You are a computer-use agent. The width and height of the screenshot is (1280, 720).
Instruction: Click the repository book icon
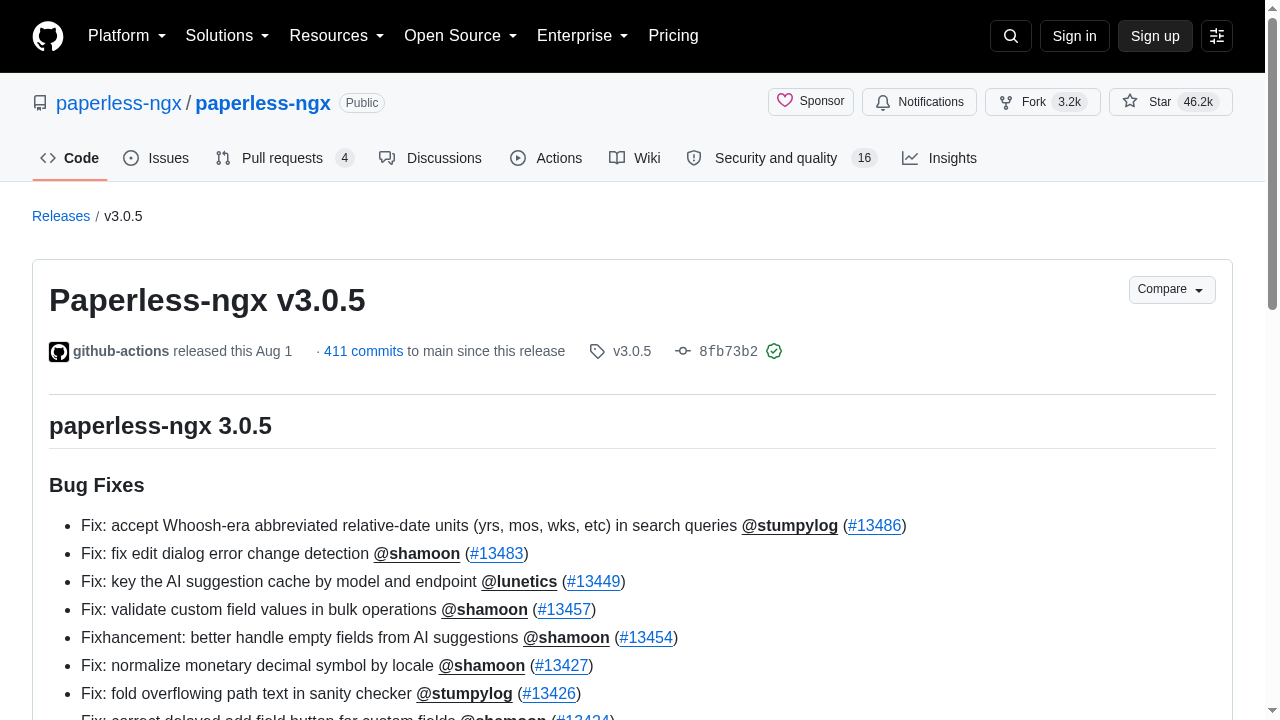(40, 103)
